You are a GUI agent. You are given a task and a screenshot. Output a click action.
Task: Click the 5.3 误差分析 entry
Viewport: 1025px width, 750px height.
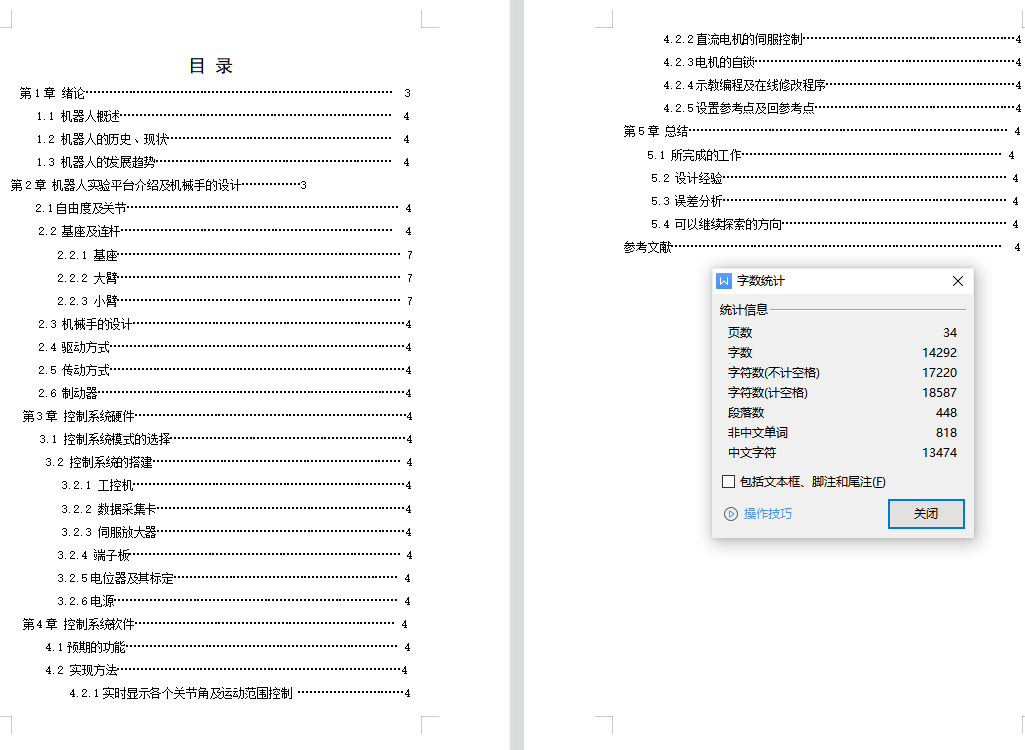click(x=835, y=201)
